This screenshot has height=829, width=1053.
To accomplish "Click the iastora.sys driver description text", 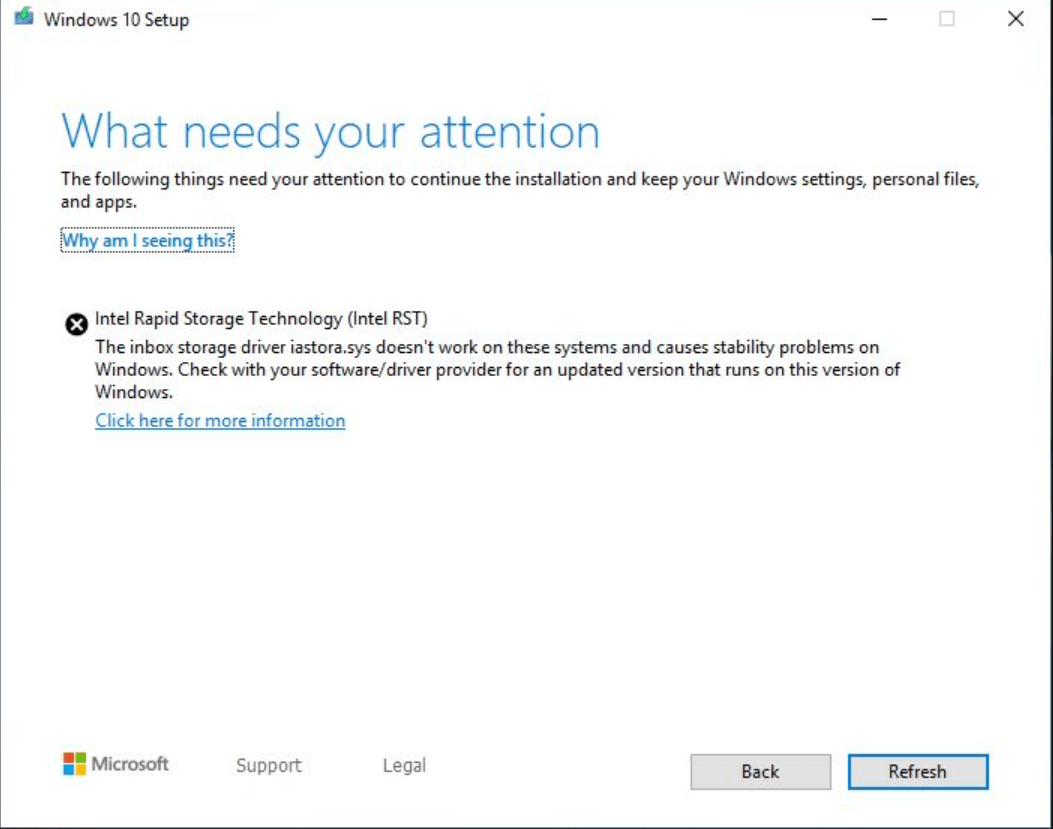I will pyautogui.click(x=497, y=369).
